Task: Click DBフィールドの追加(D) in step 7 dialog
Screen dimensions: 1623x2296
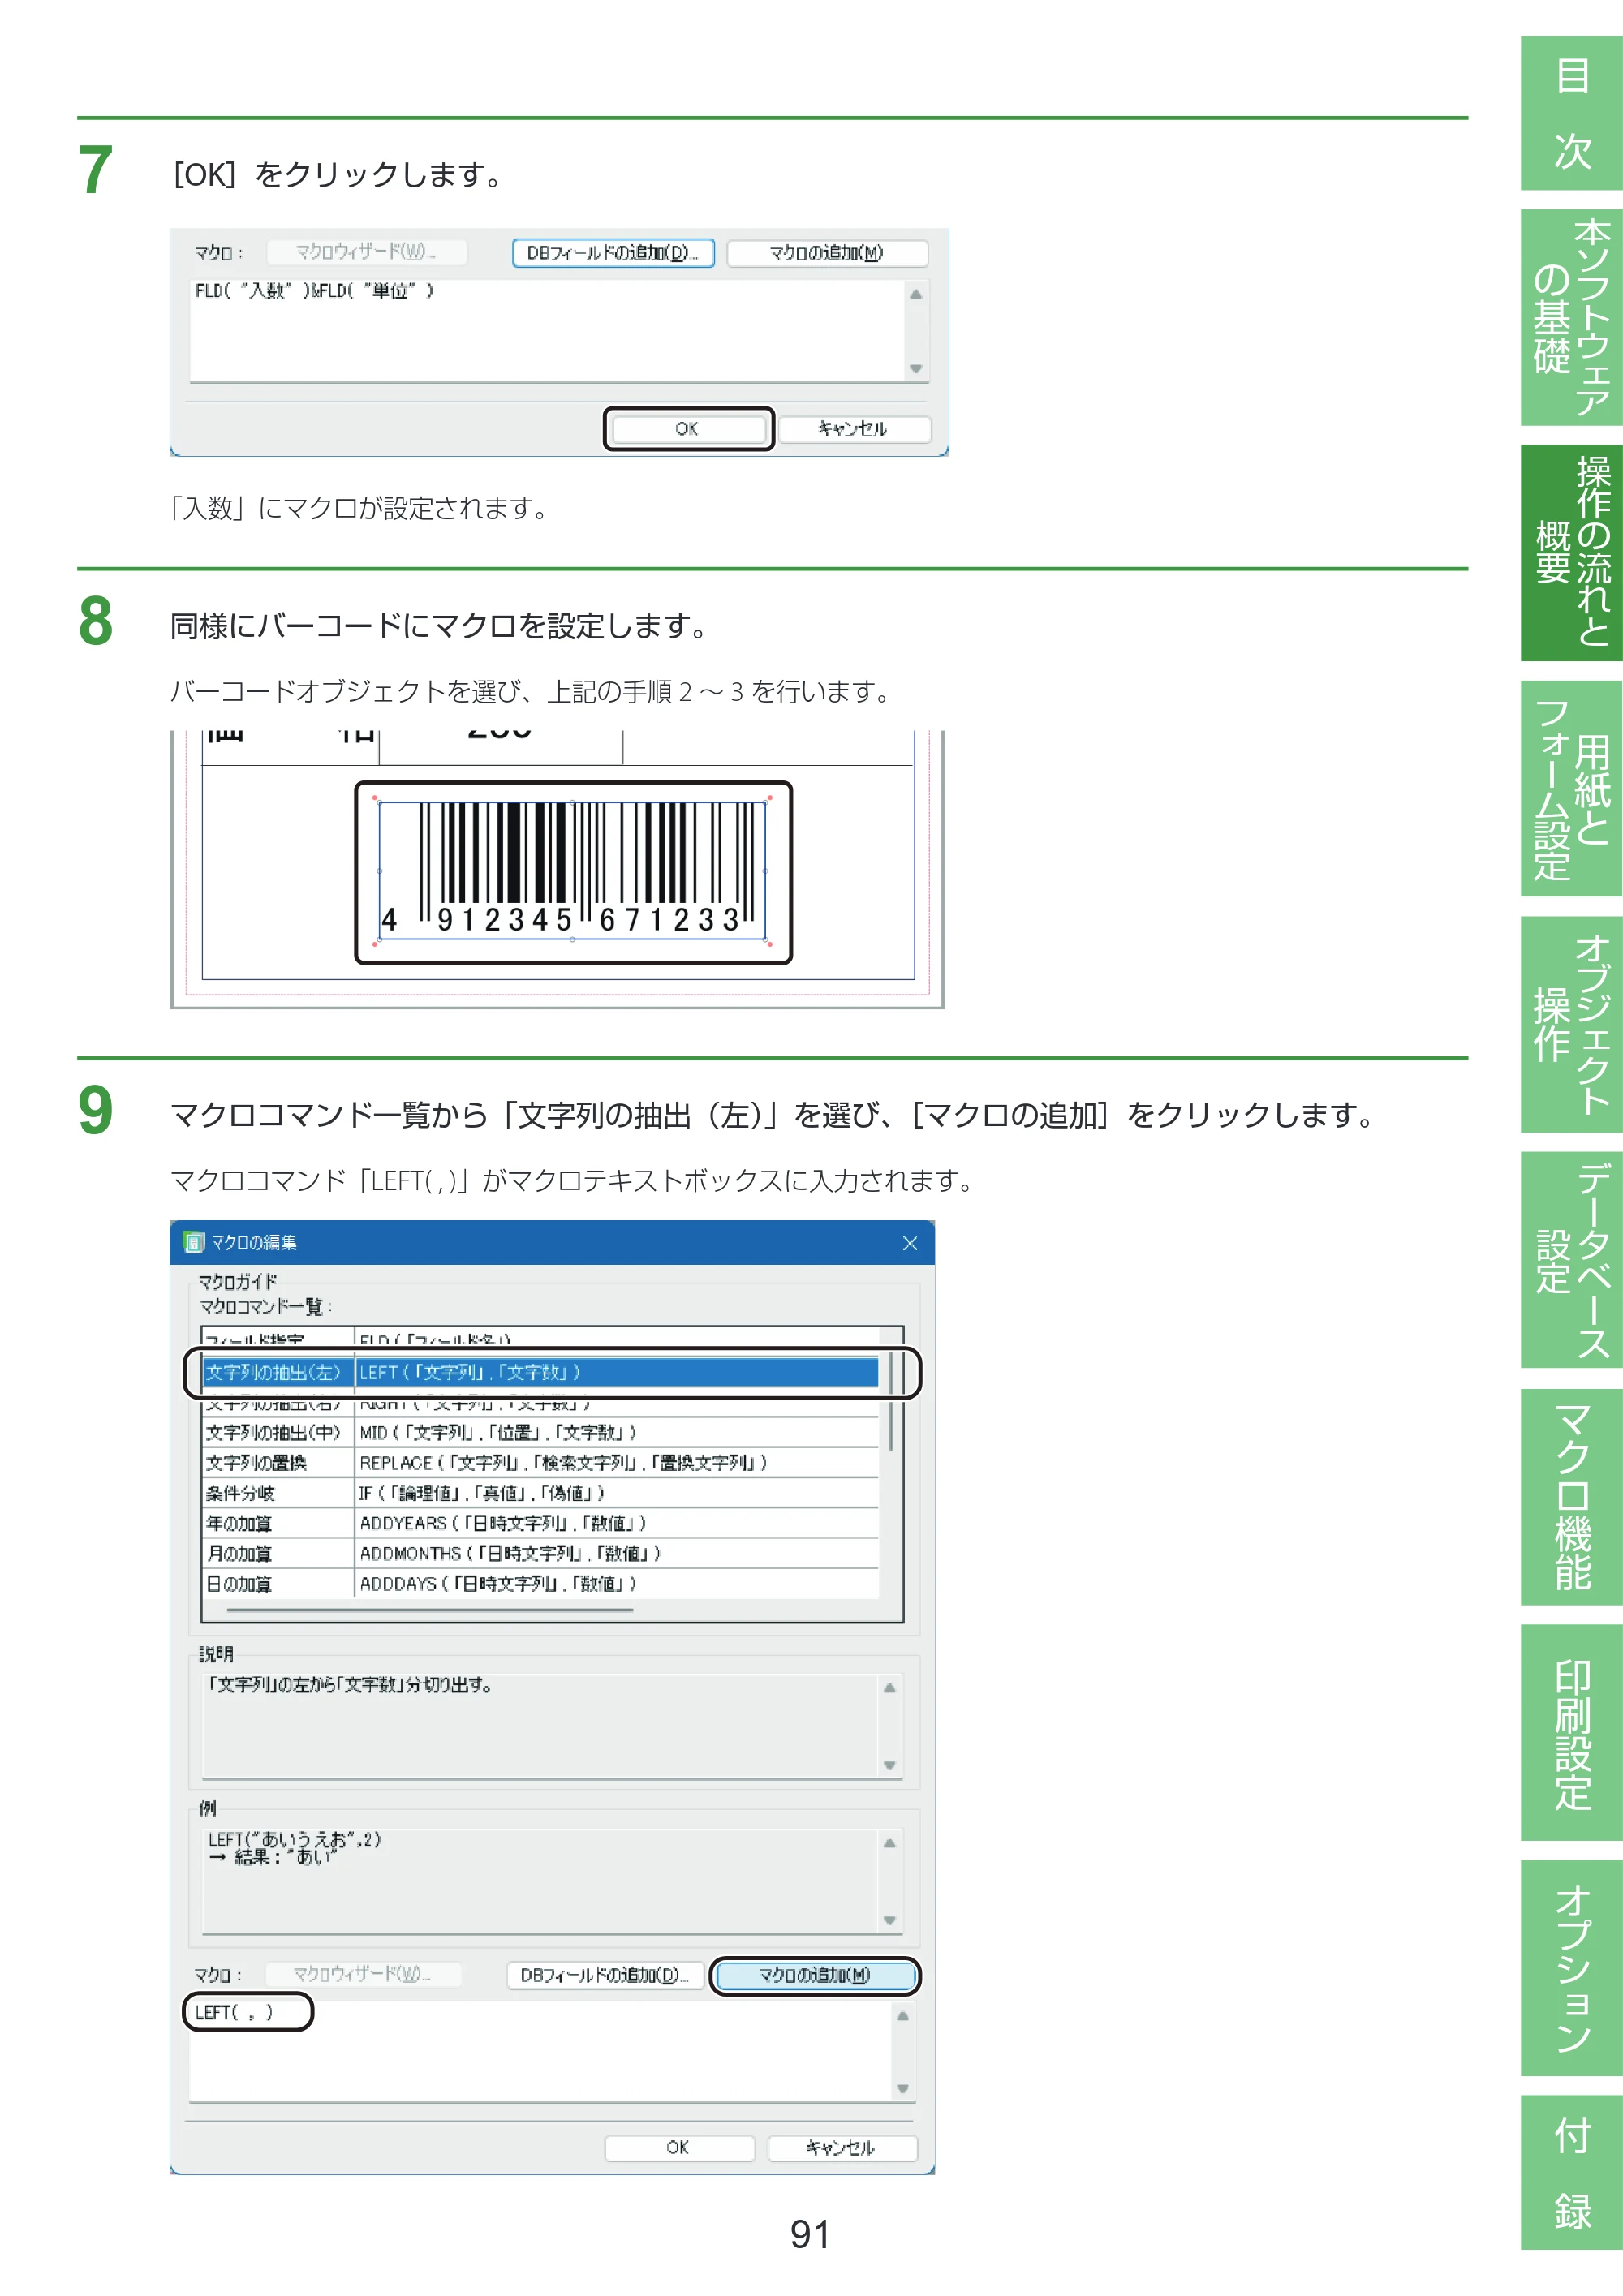Action: click(613, 253)
